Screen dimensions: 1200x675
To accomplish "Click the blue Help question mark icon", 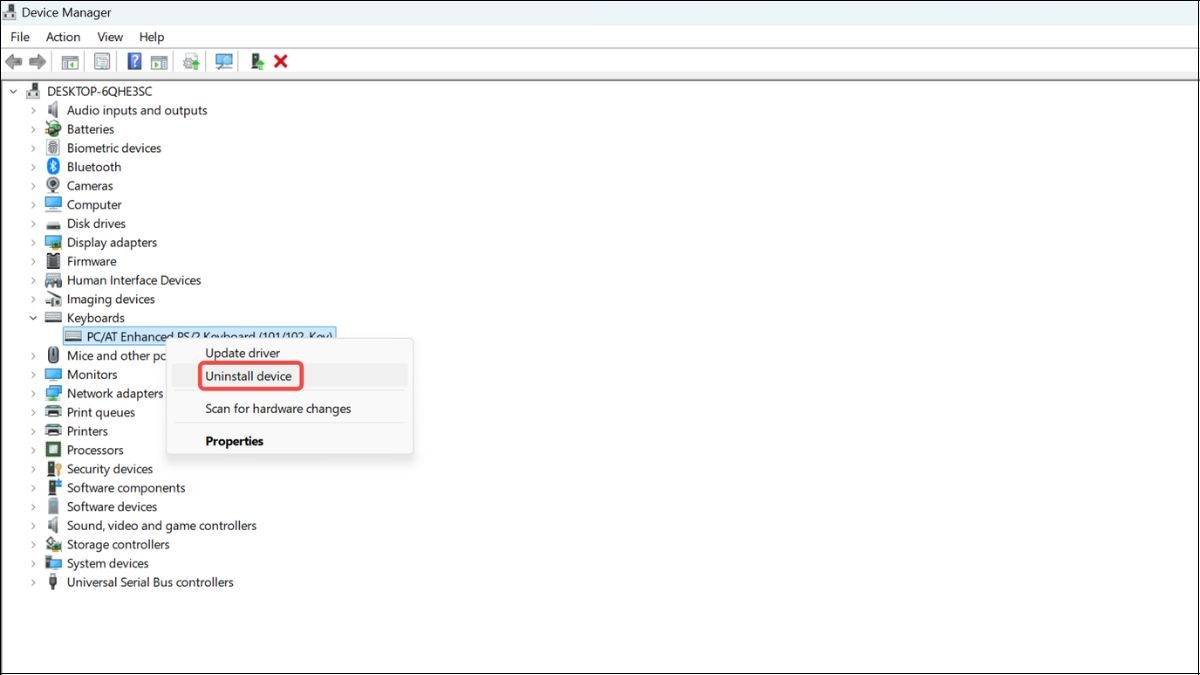I will 134,62.
